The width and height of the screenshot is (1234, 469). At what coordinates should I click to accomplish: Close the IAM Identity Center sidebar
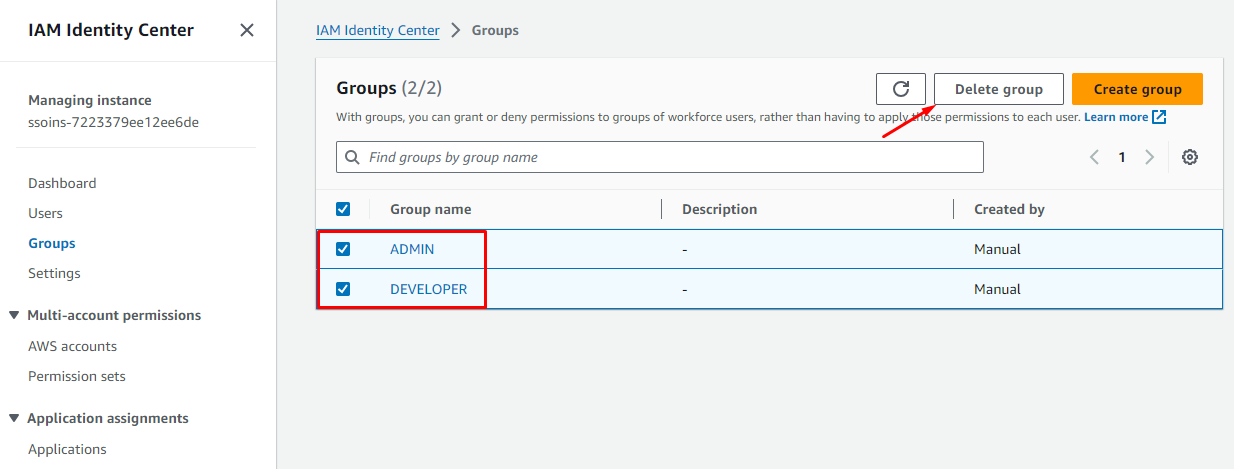click(x=247, y=30)
